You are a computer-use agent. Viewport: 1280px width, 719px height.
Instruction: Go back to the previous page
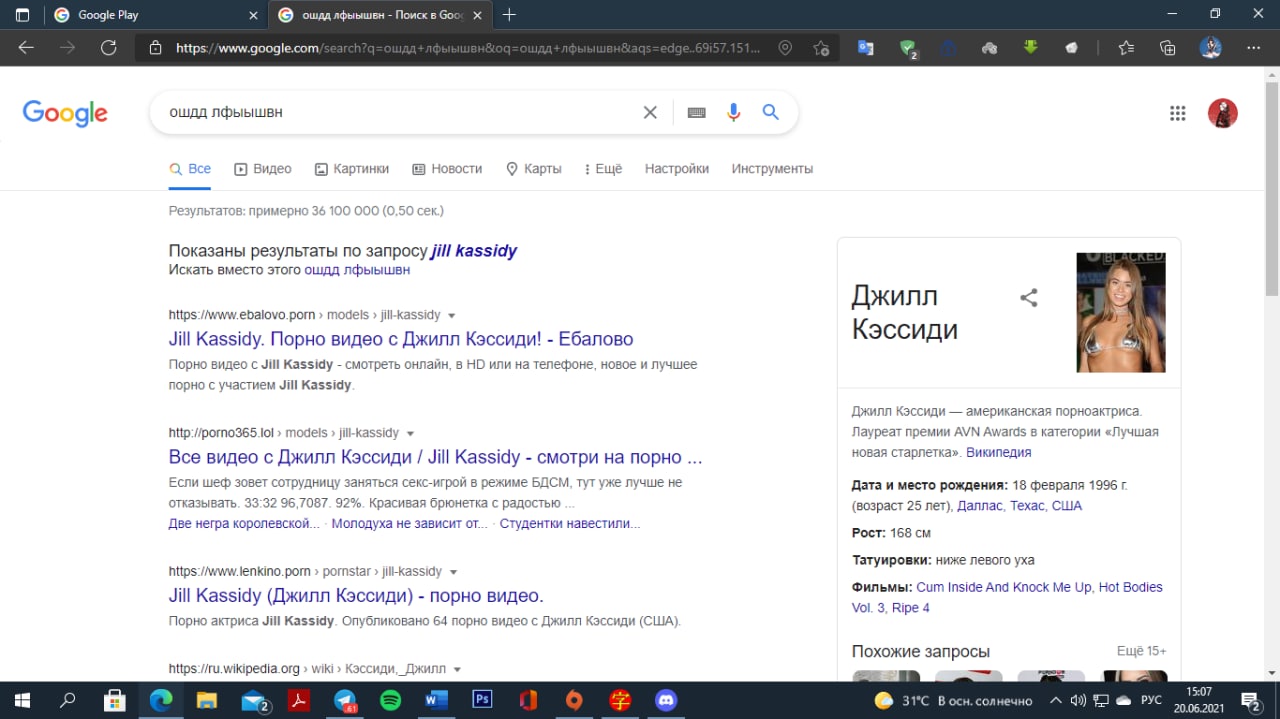click(26, 48)
